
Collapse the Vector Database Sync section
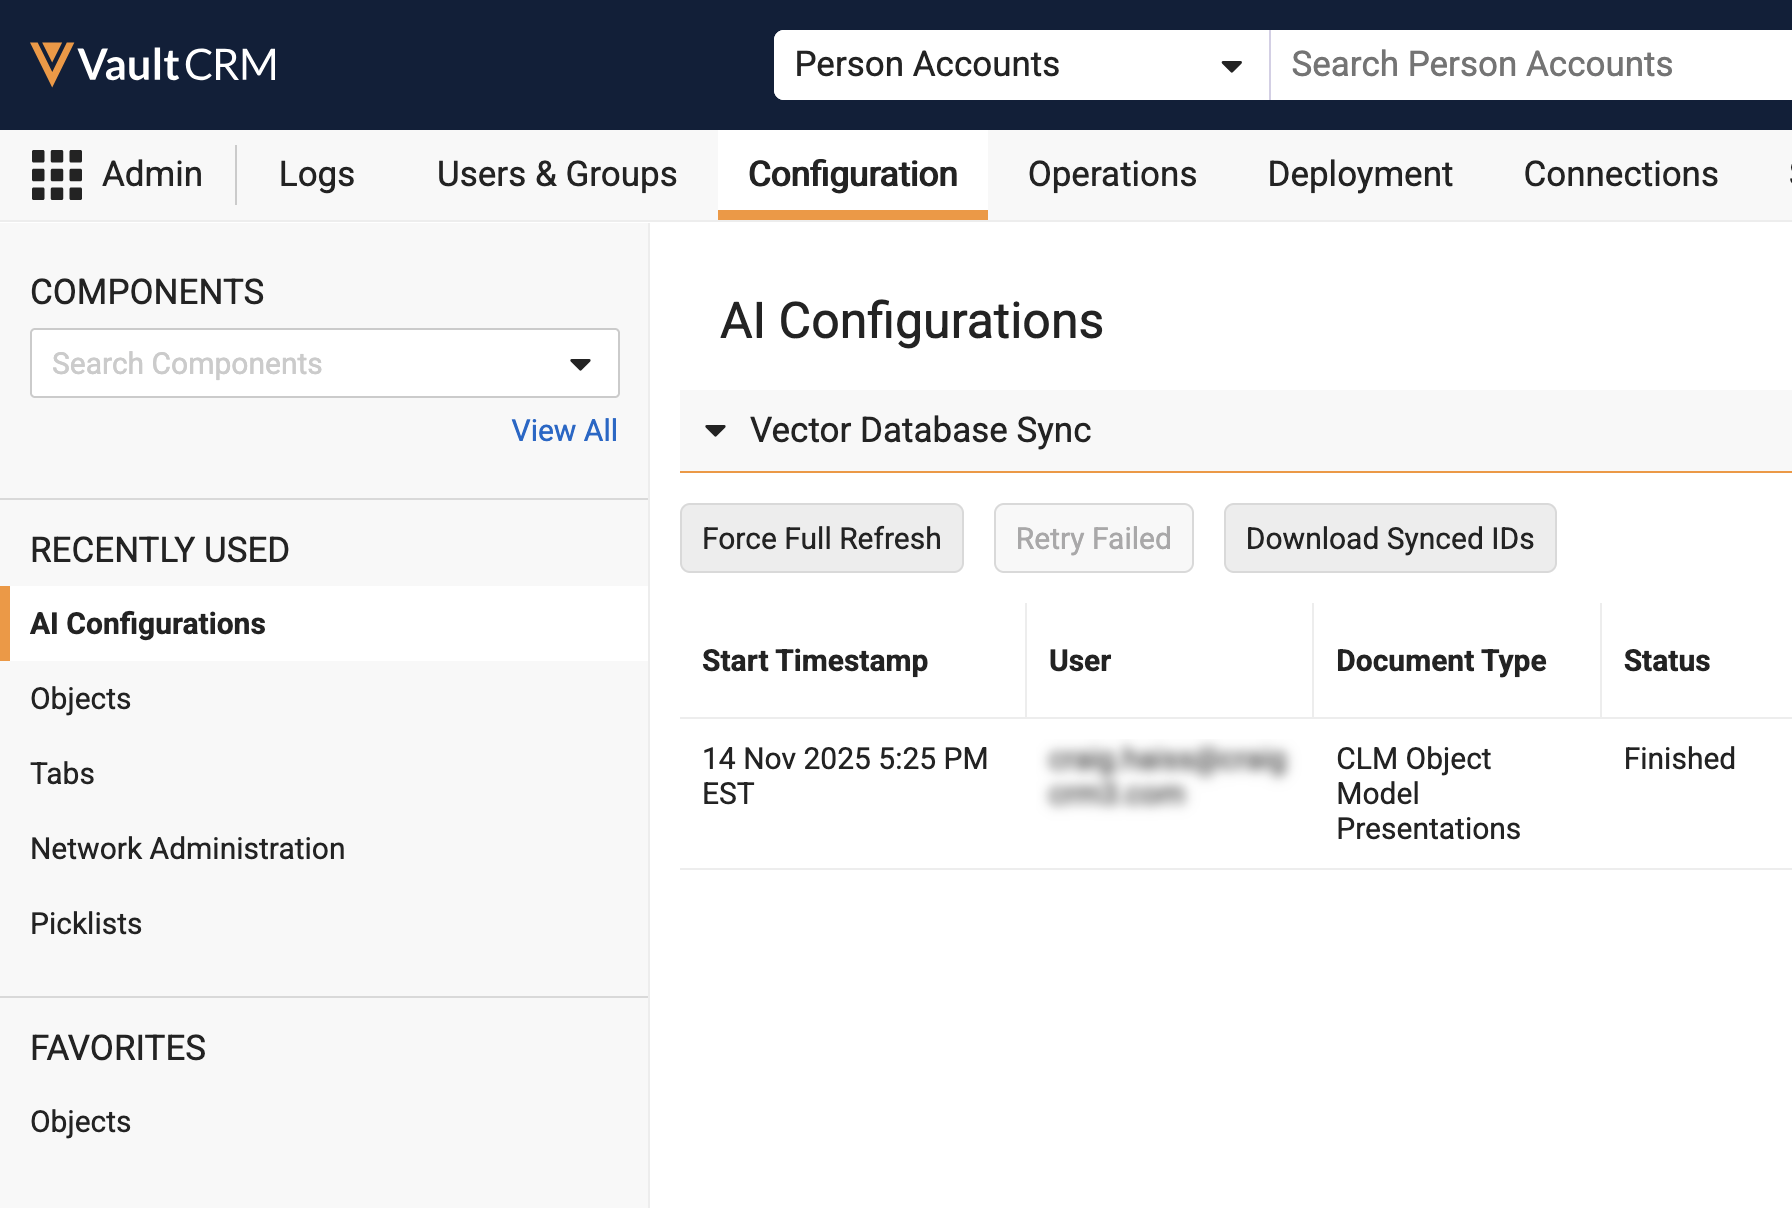(x=715, y=431)
